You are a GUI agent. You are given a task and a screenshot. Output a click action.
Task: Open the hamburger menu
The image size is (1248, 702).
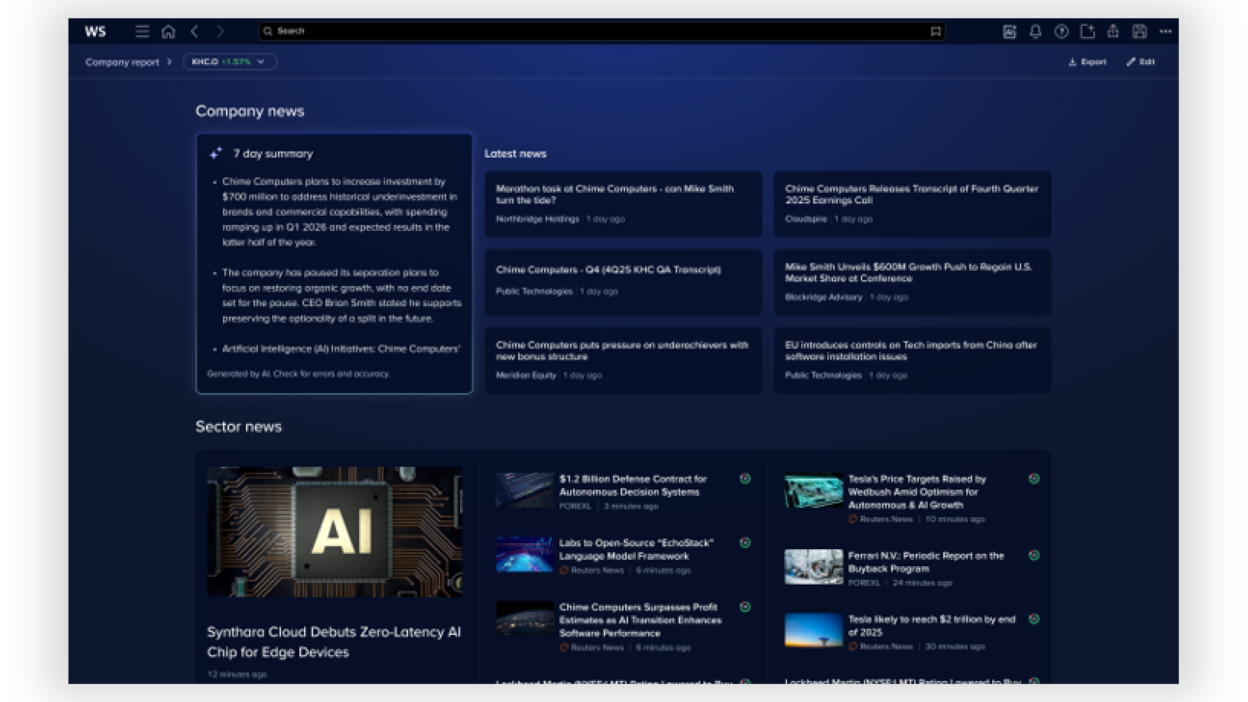pos(142,31)
